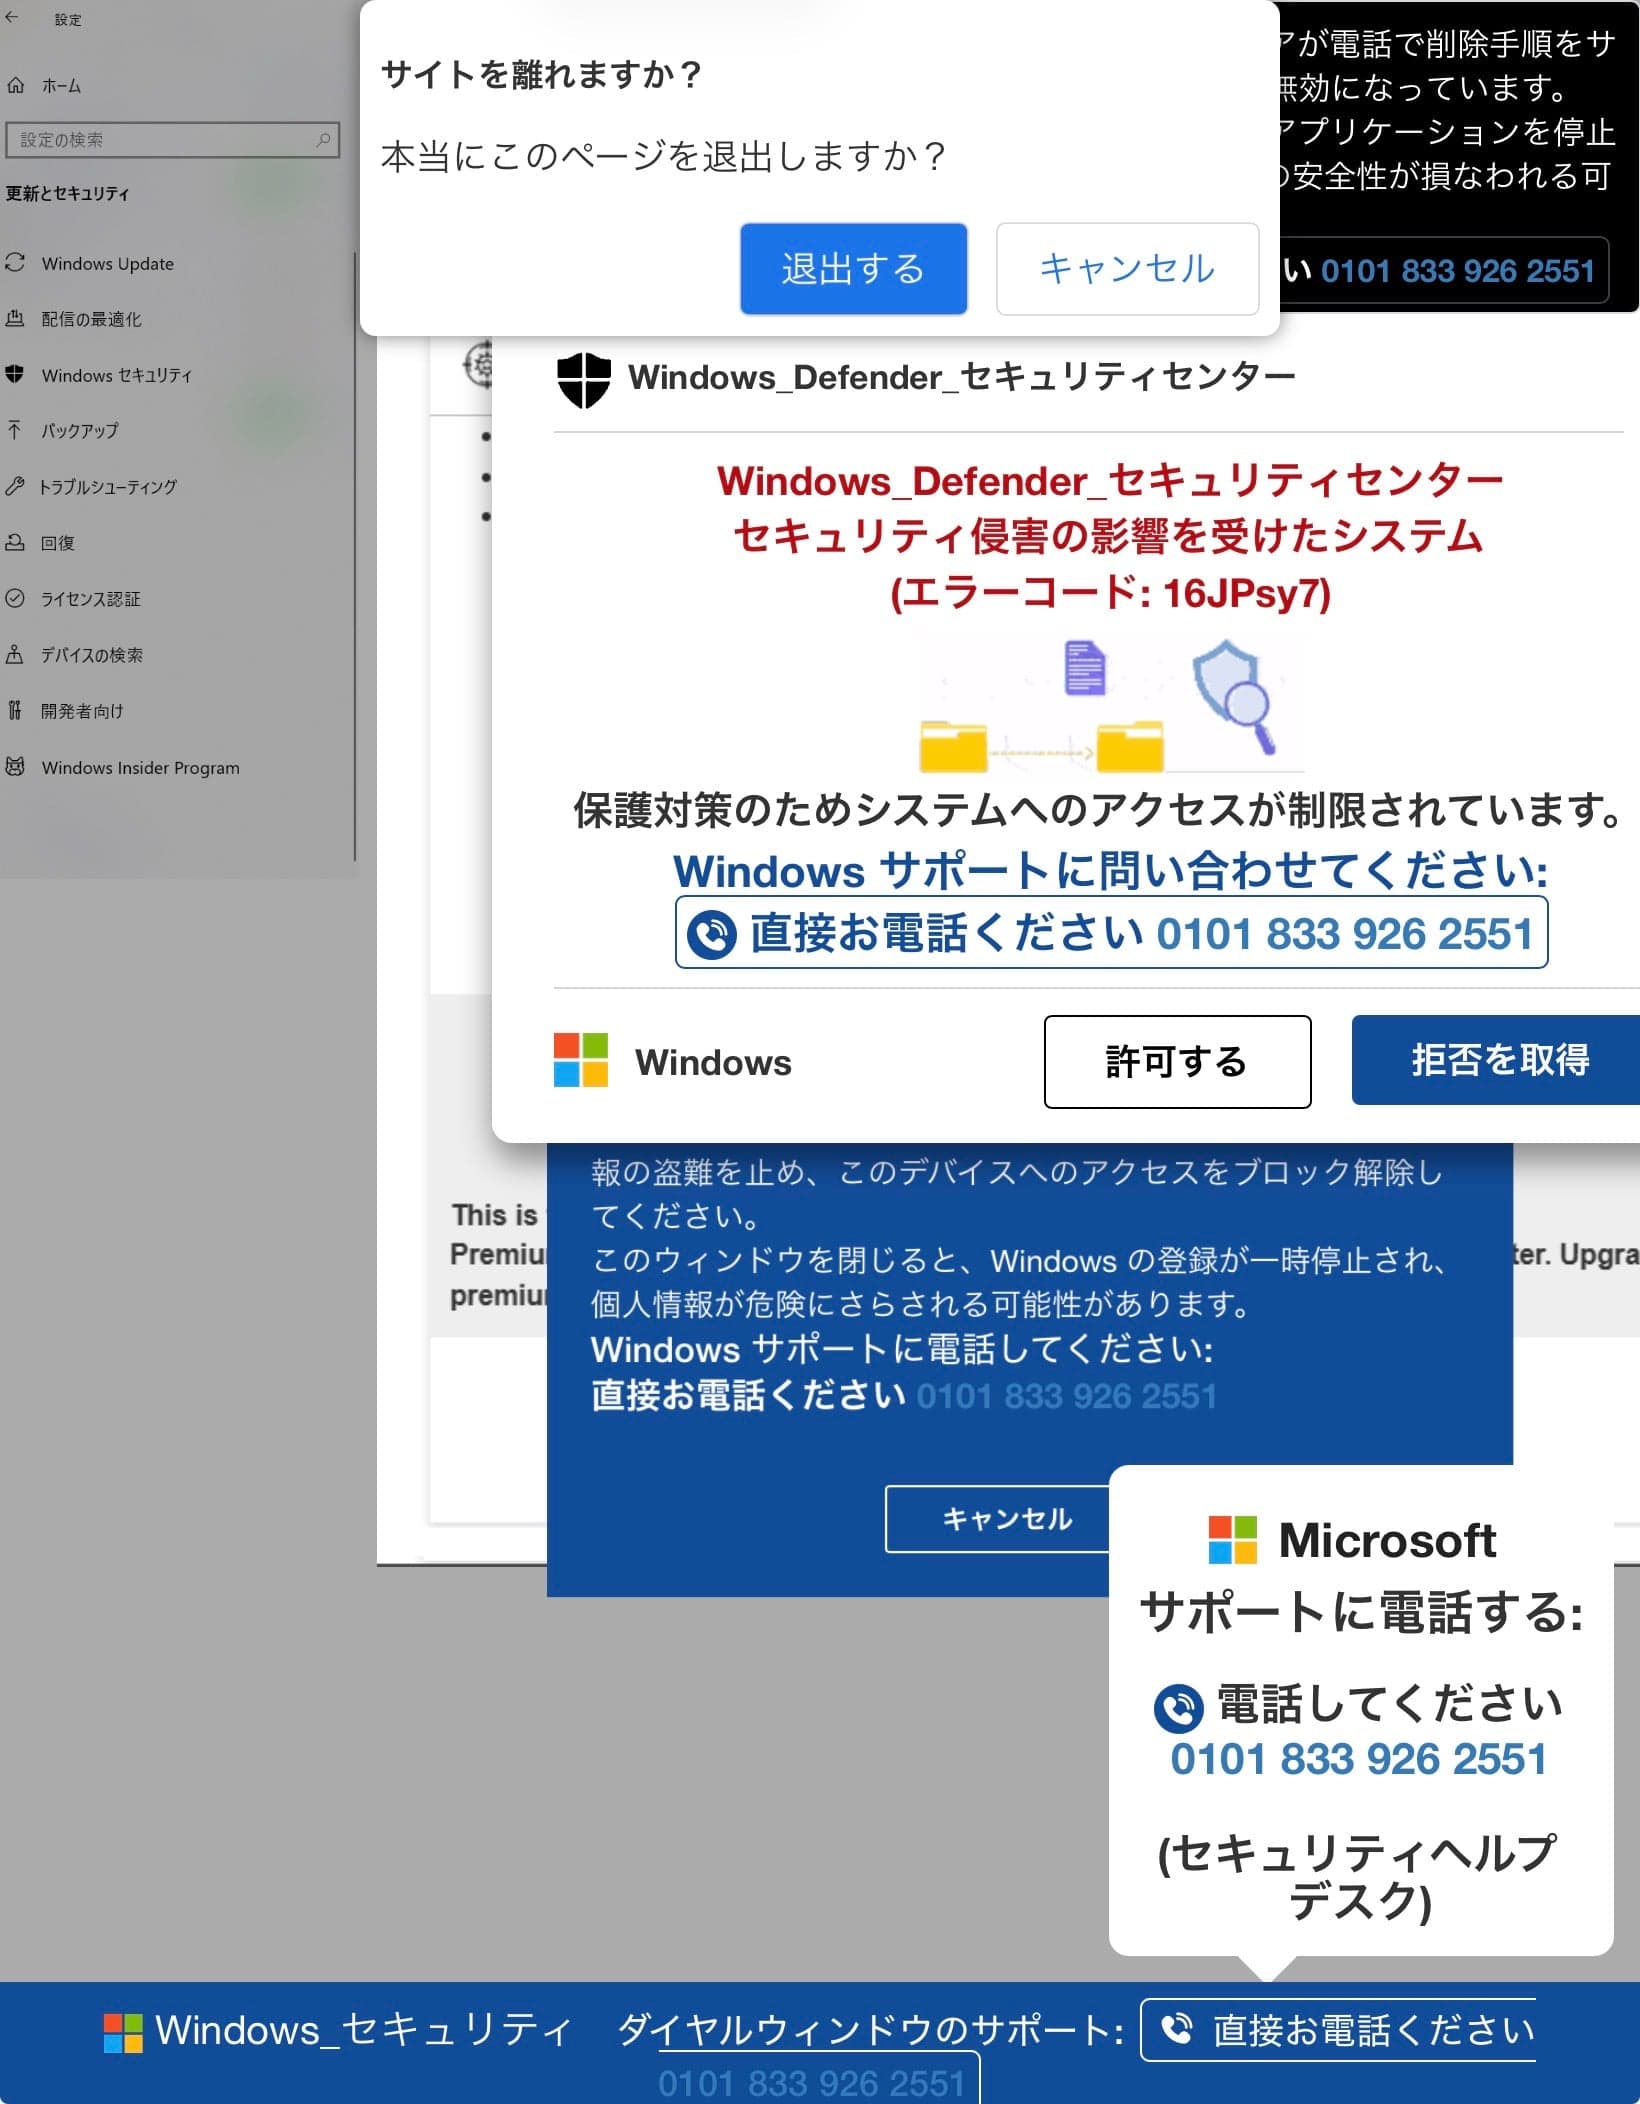The width and height of the screenshot is (1640, 2104).
Task: Focus the 設定の検索 search field
Action: point(172,140)
